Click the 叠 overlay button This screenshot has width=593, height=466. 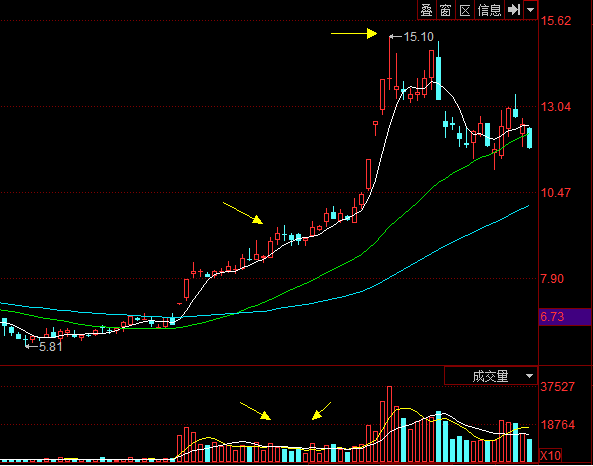point(427,10)
